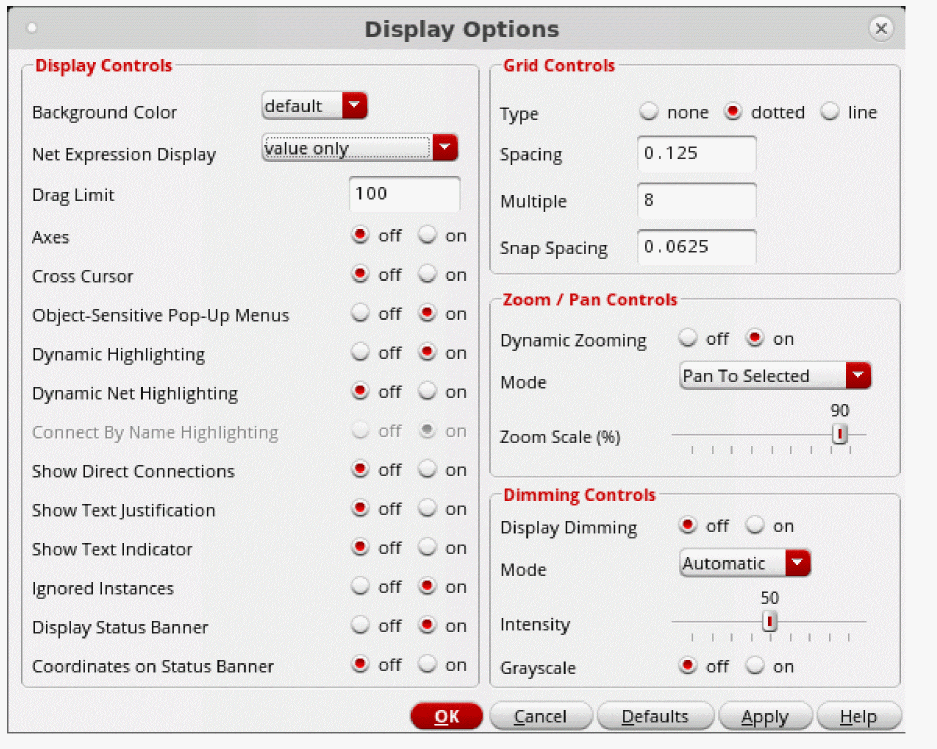Click the OK button
Screen dimensions: 937x749
(x=447, y=716)
